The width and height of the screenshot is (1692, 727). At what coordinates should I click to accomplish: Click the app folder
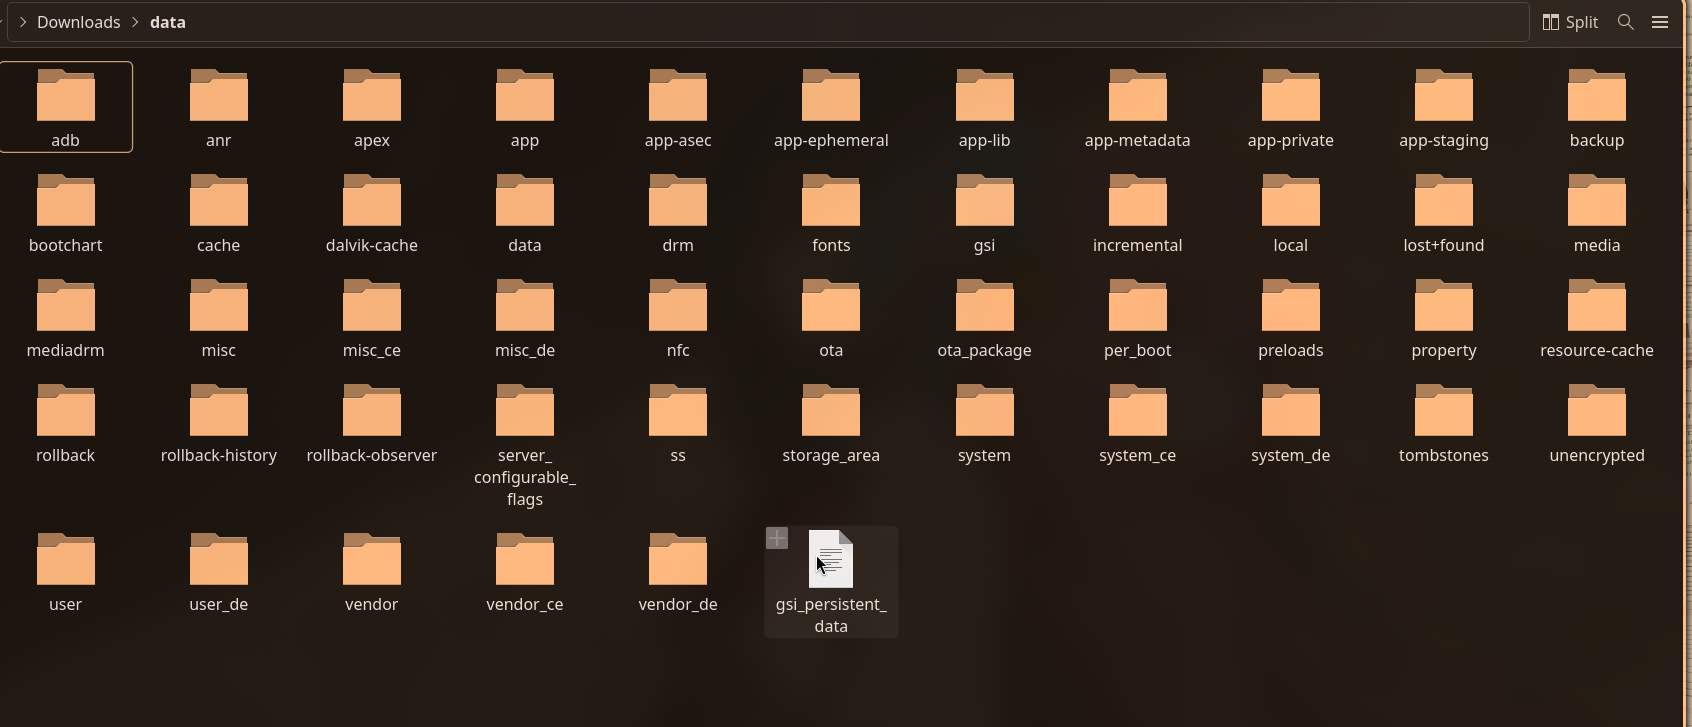(x=525, y=107)
